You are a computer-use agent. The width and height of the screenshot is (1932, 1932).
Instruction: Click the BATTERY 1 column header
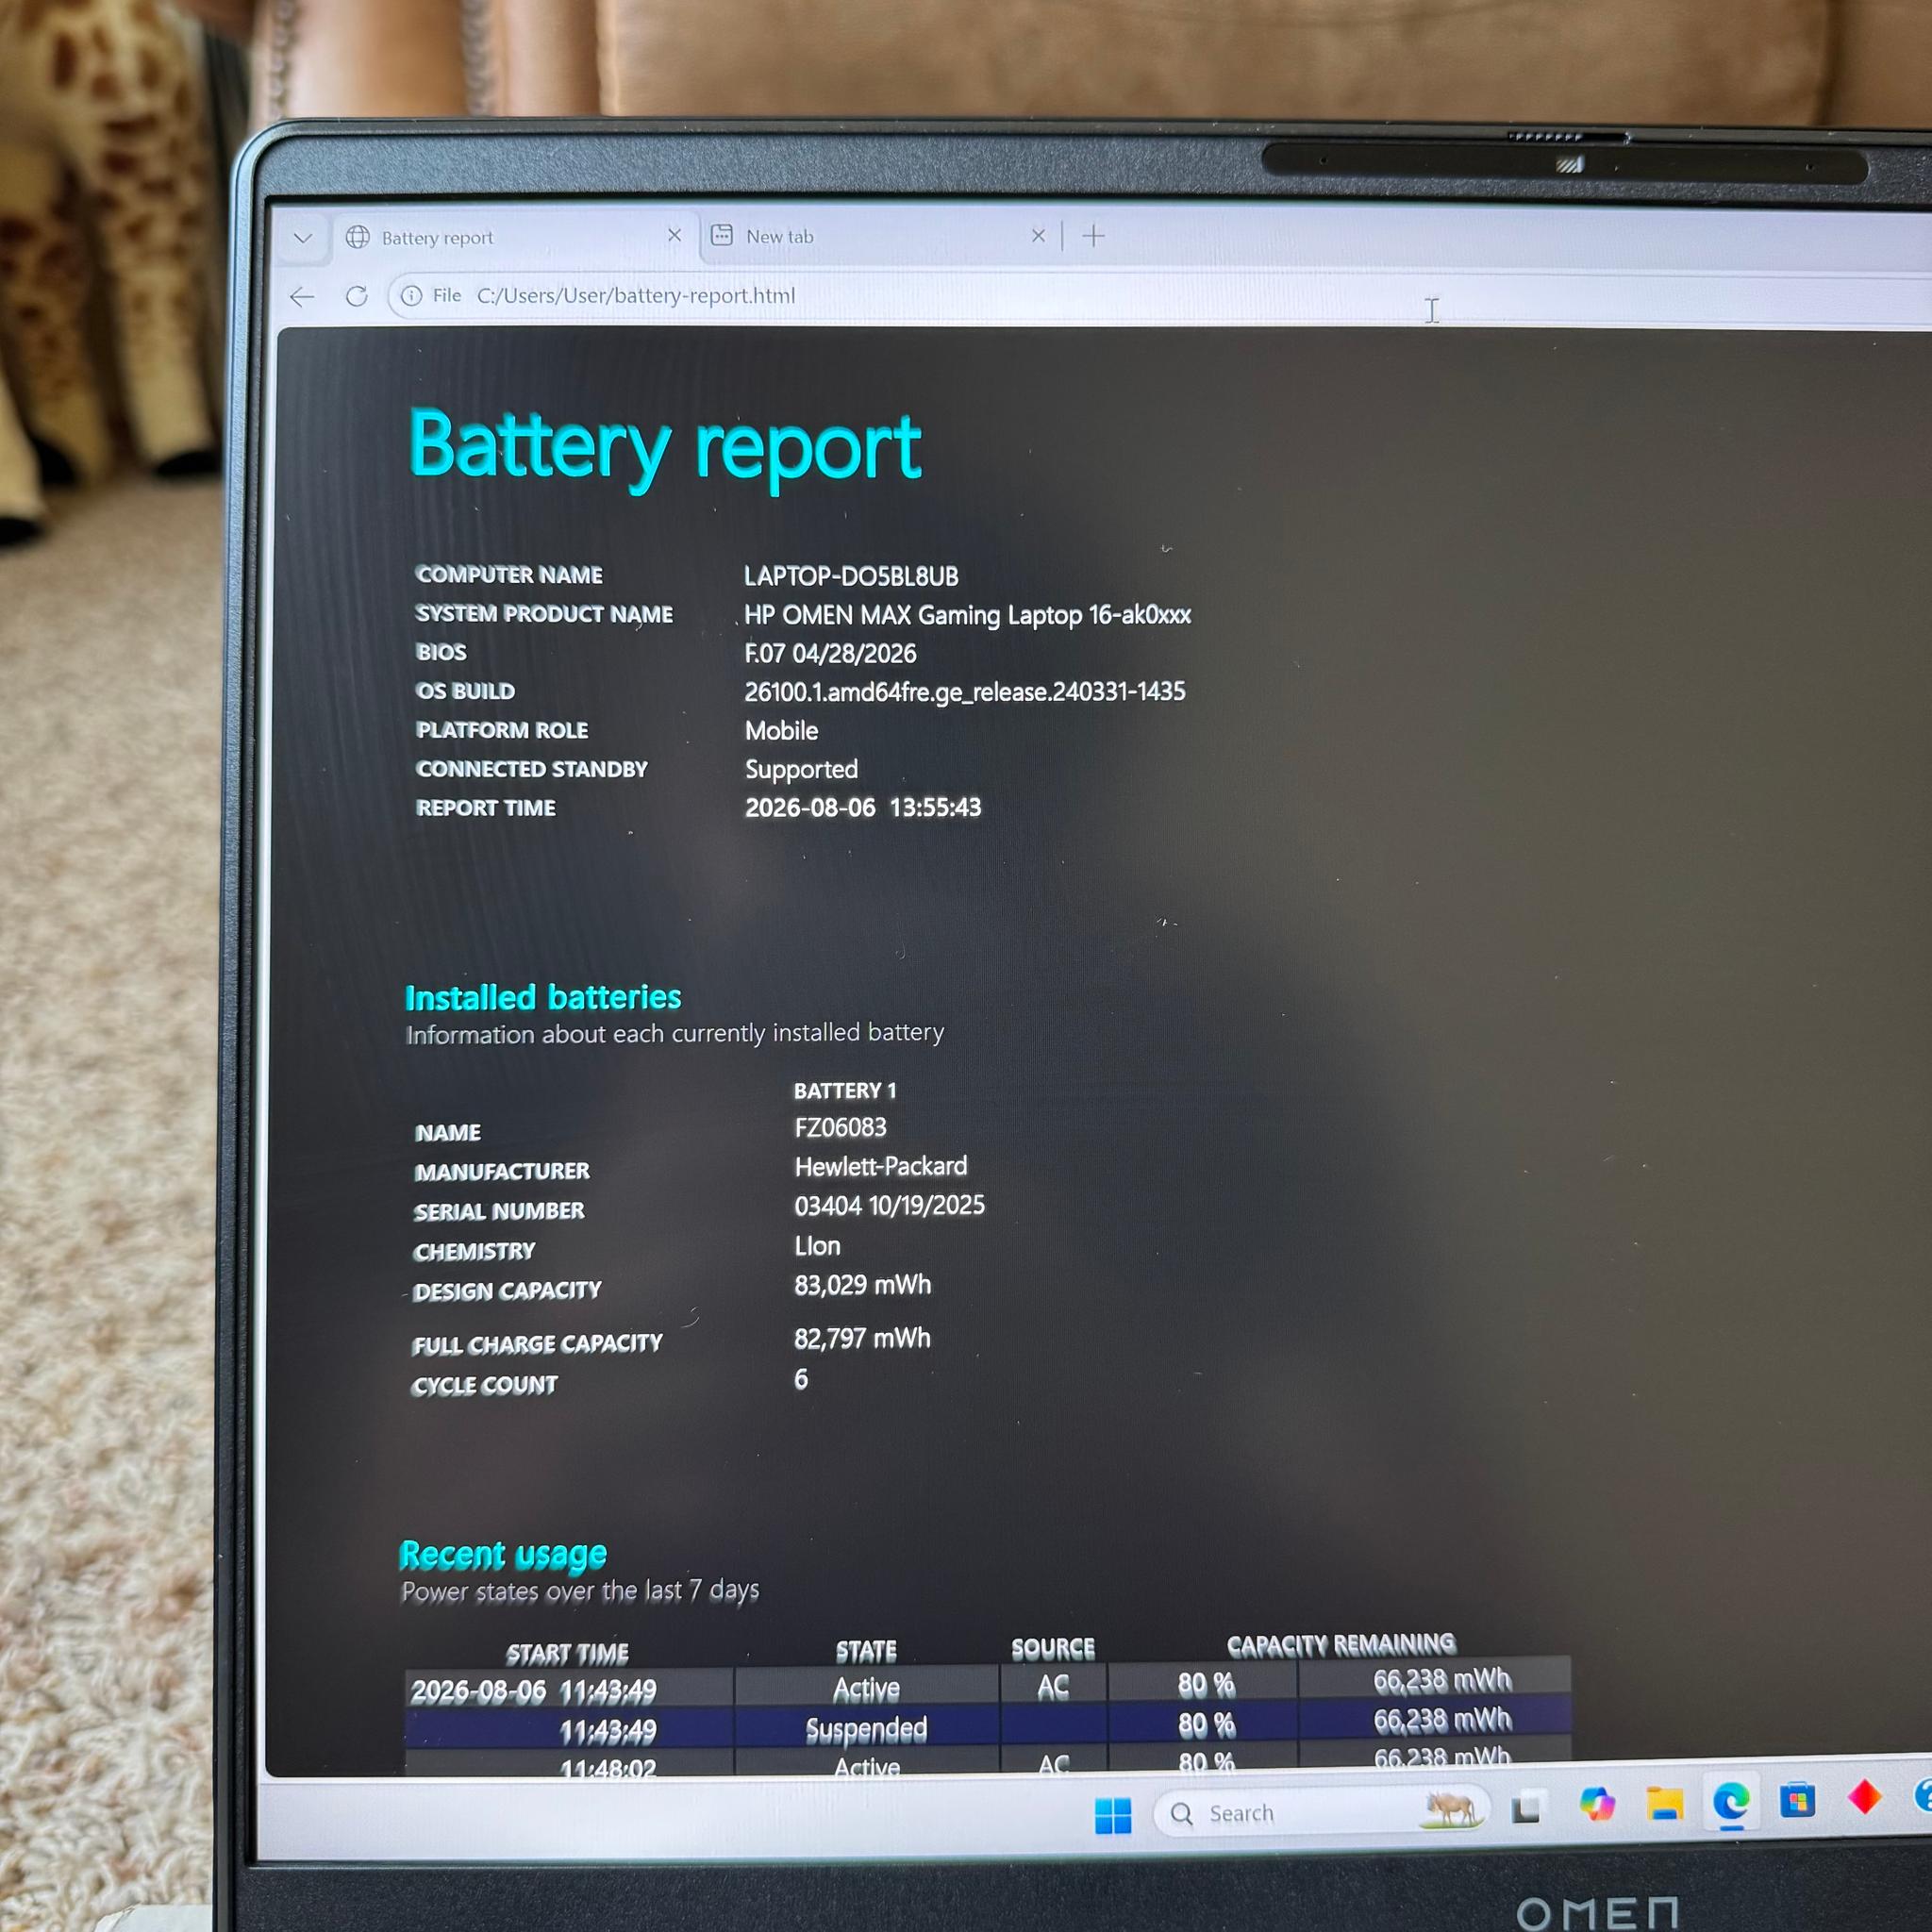pos(845,1091)
